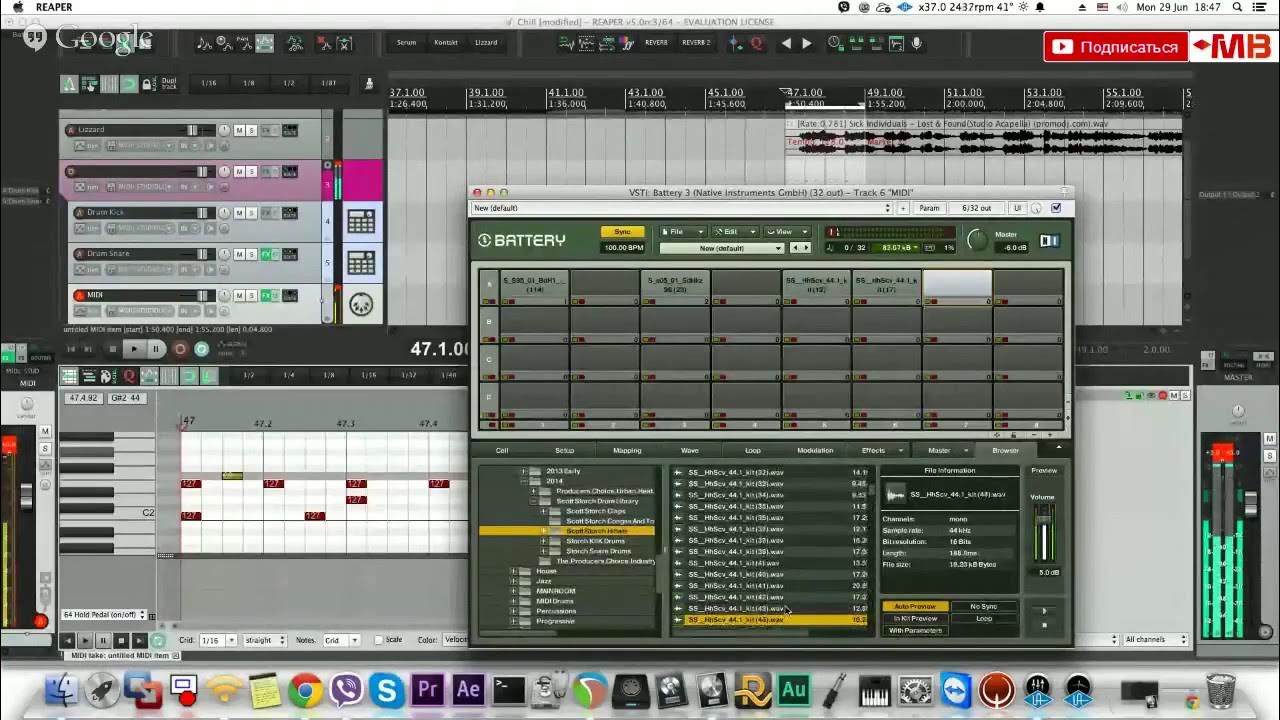Switch to the Wave tab in Battery
The height and width of the screenshot is (720, 1280).
pos(690,451)
